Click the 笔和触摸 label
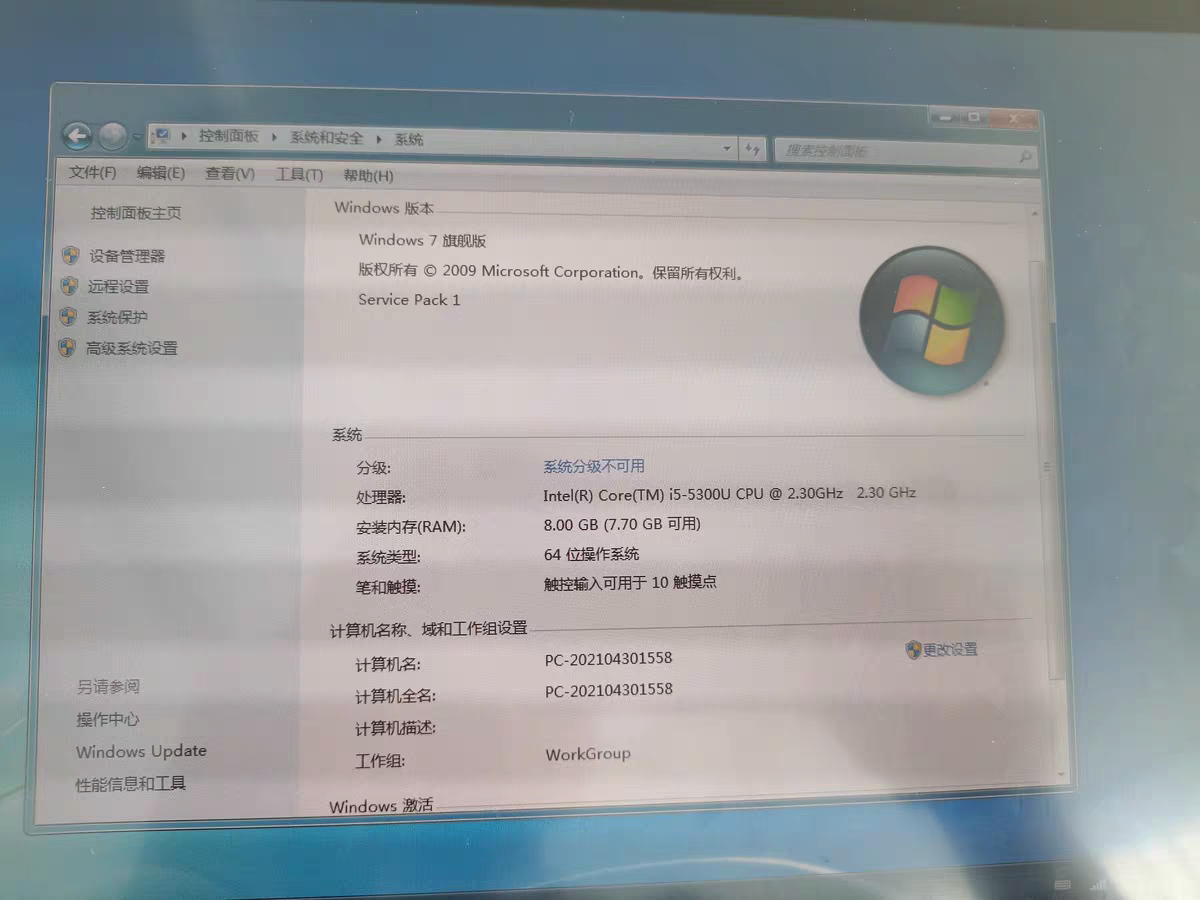 pos(388,588)
